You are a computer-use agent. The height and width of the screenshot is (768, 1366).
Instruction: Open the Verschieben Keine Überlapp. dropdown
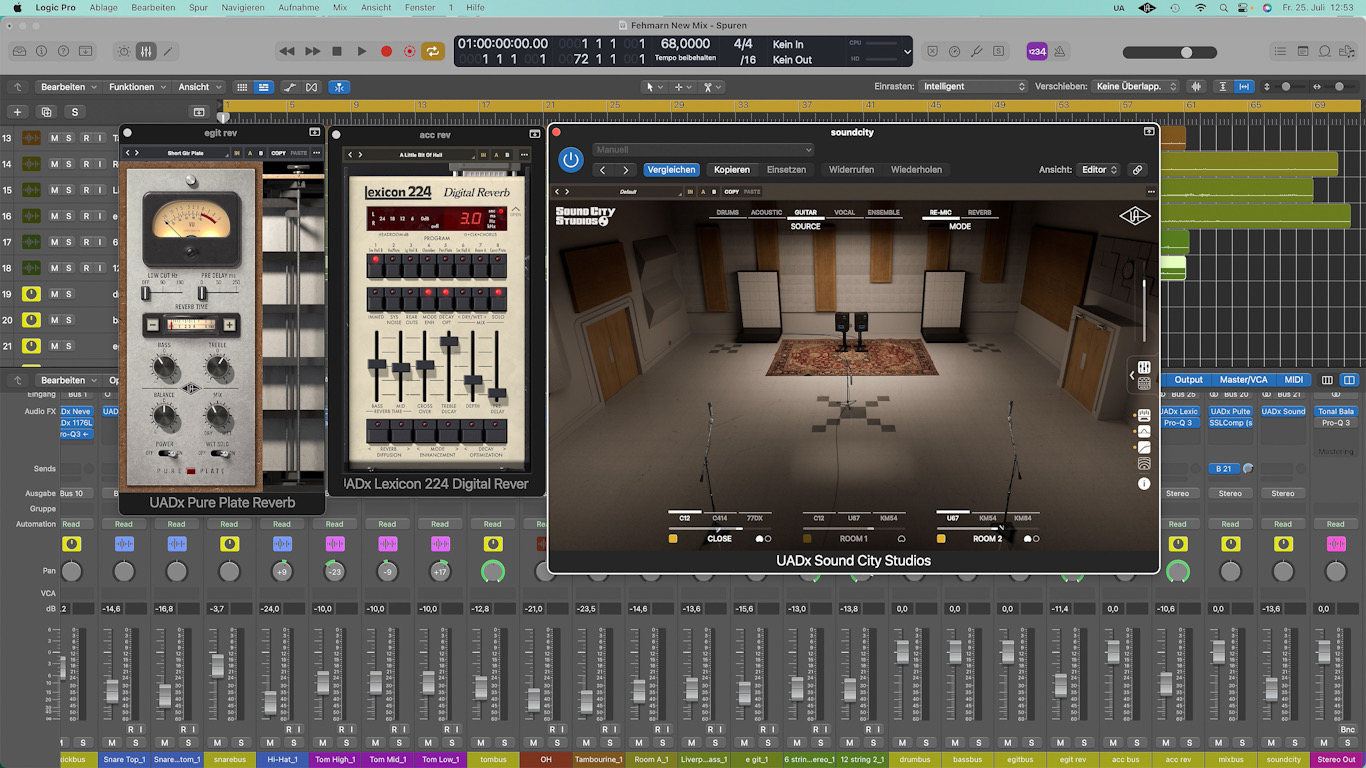[1136, 87]
